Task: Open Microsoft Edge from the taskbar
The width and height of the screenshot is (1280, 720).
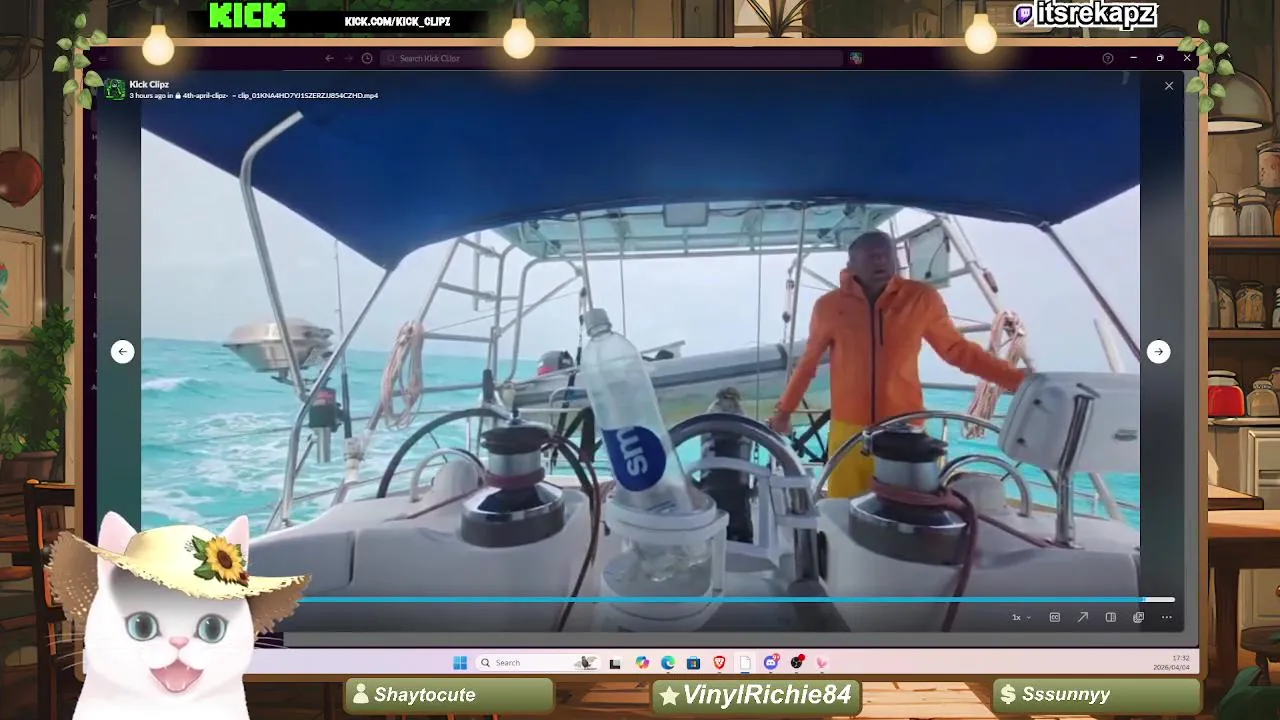Action: click(668, 663)
